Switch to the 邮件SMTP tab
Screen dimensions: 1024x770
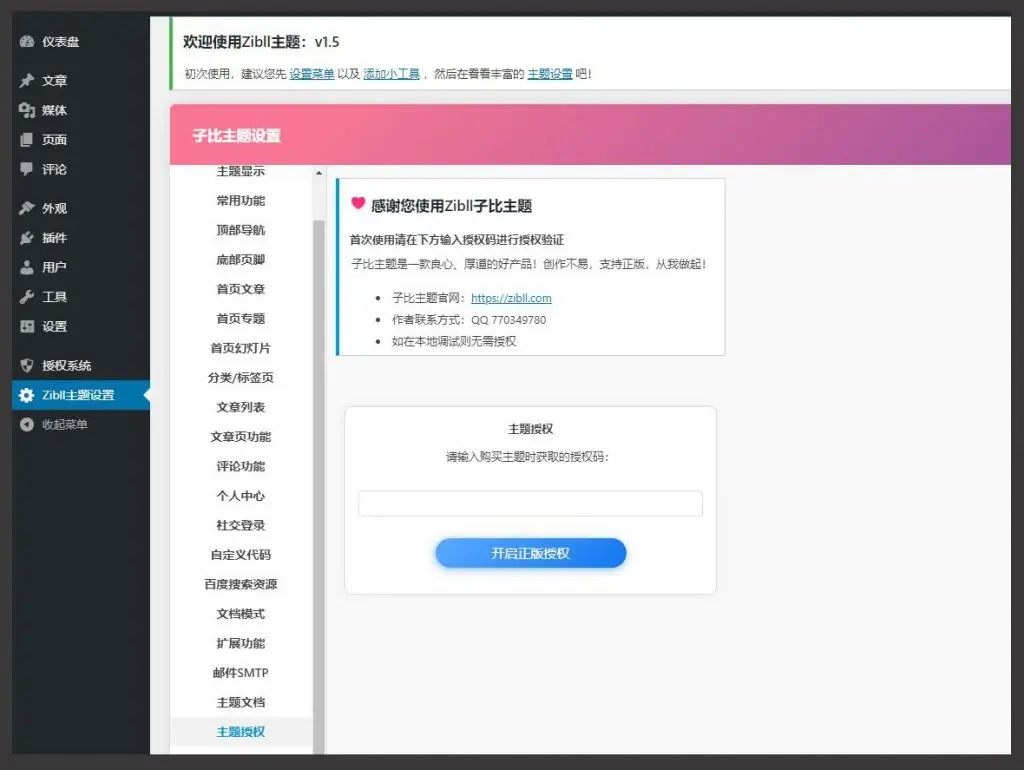(241, 673)
